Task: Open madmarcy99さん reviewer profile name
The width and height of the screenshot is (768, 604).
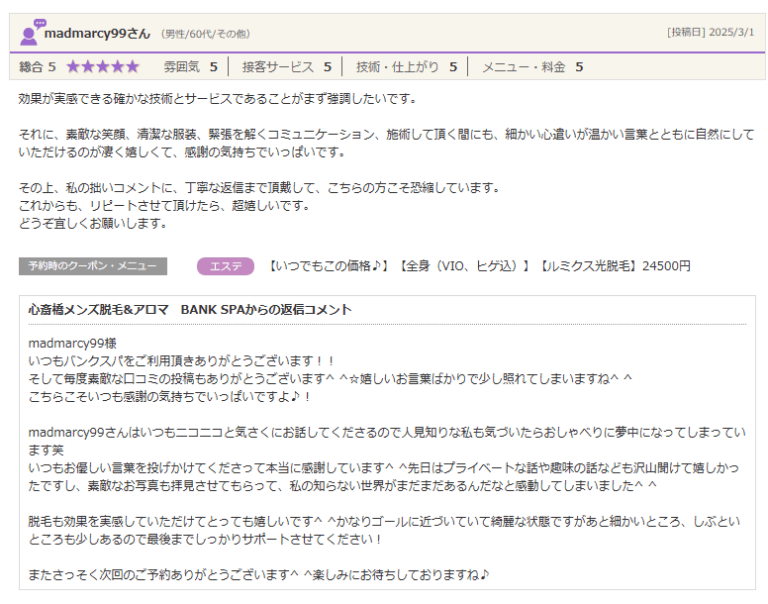Action: coord(97,33)
